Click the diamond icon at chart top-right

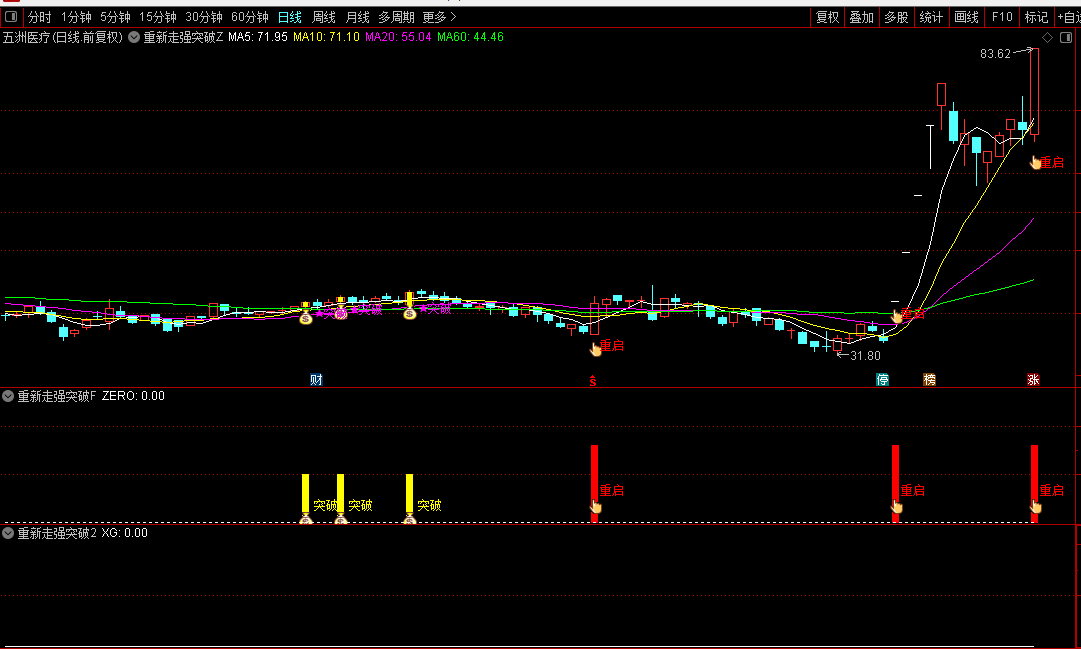coord(1047,37)
